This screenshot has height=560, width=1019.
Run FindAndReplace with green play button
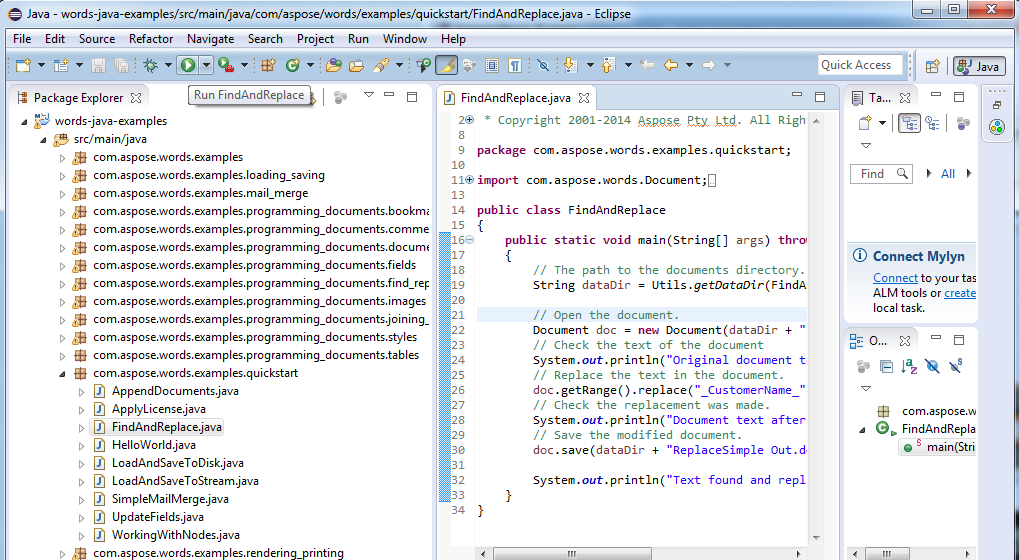tap(188, 65)
